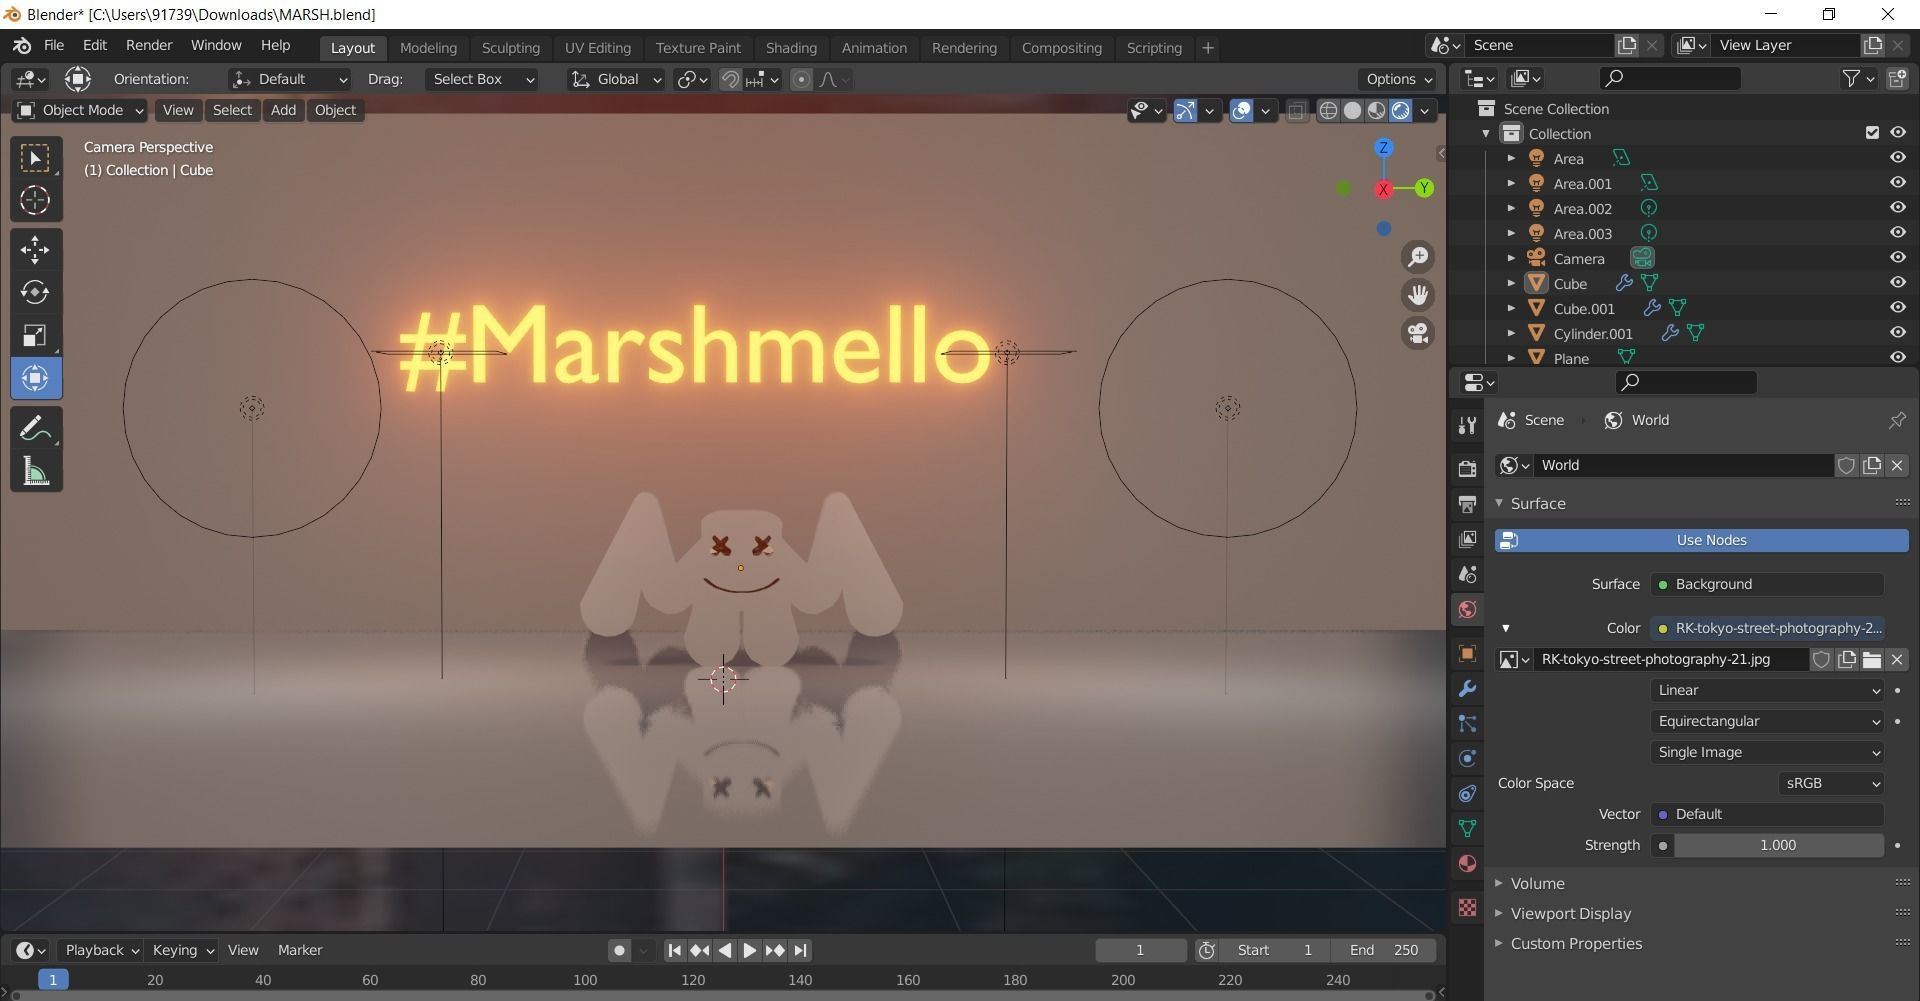Open the Modifier properties tab
The width and height of the screenshot is (1920, 1001).
[x=1467, y=688]
